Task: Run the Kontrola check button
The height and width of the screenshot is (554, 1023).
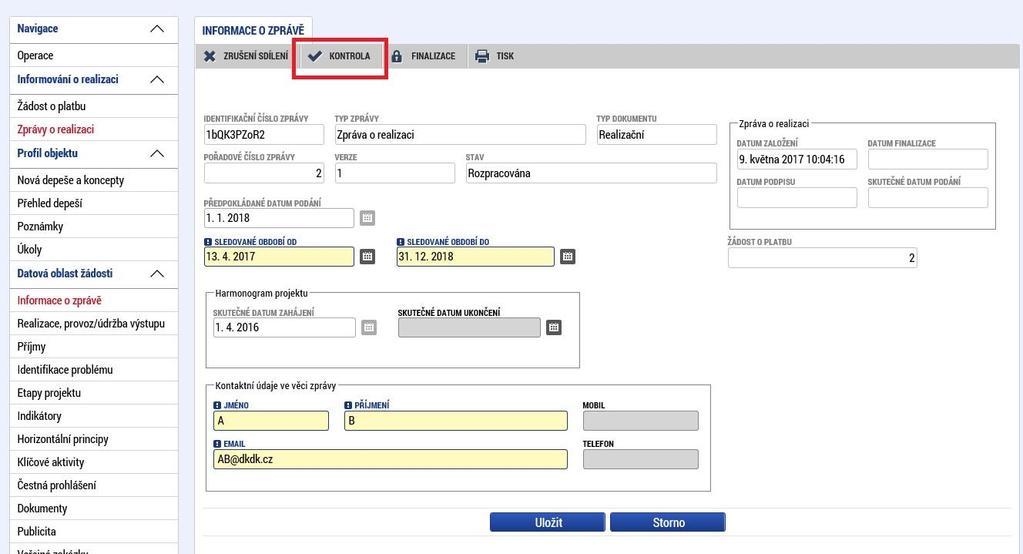Action: [339, 56]
